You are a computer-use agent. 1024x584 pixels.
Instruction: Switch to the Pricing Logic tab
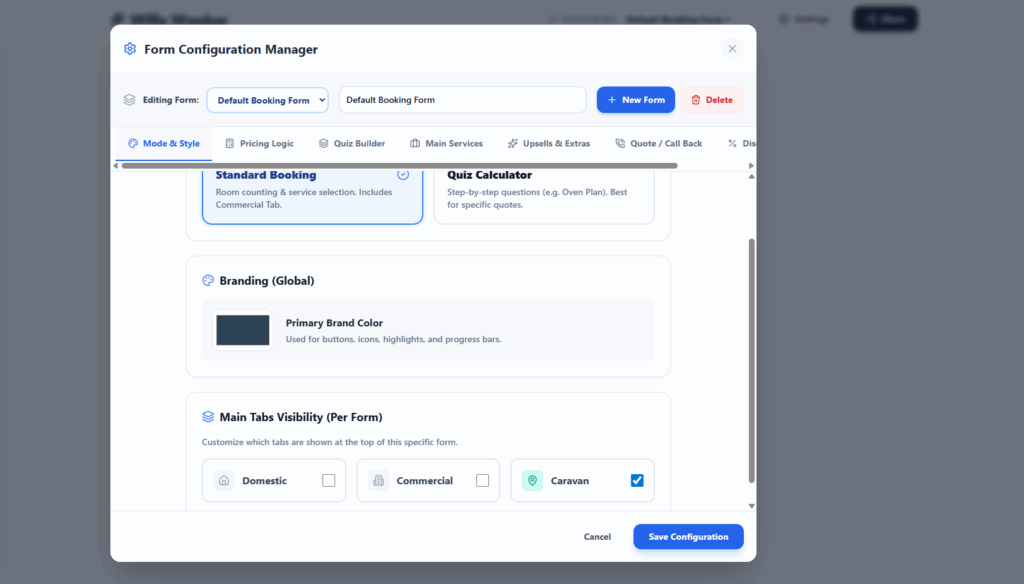pyautogui.click(x=260, y=144)
